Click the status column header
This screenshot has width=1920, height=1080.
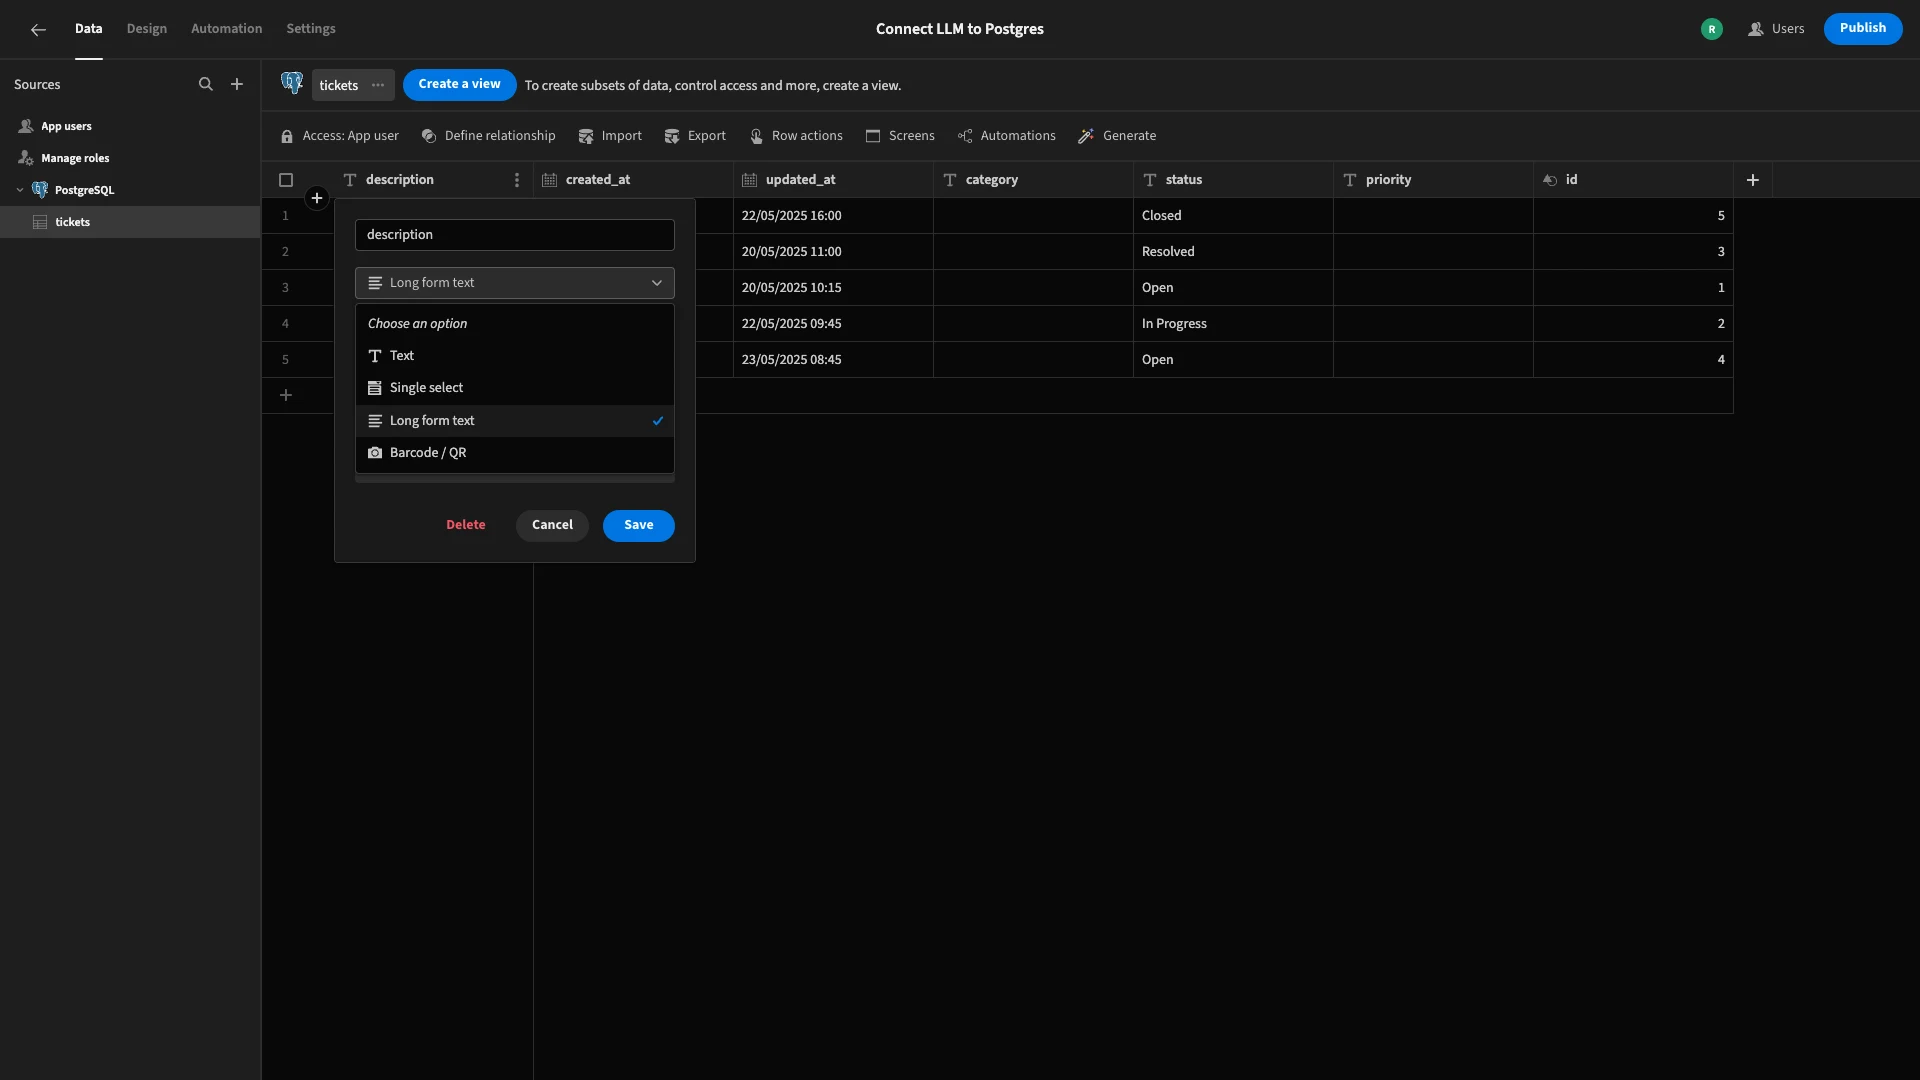pos(1234,180)
